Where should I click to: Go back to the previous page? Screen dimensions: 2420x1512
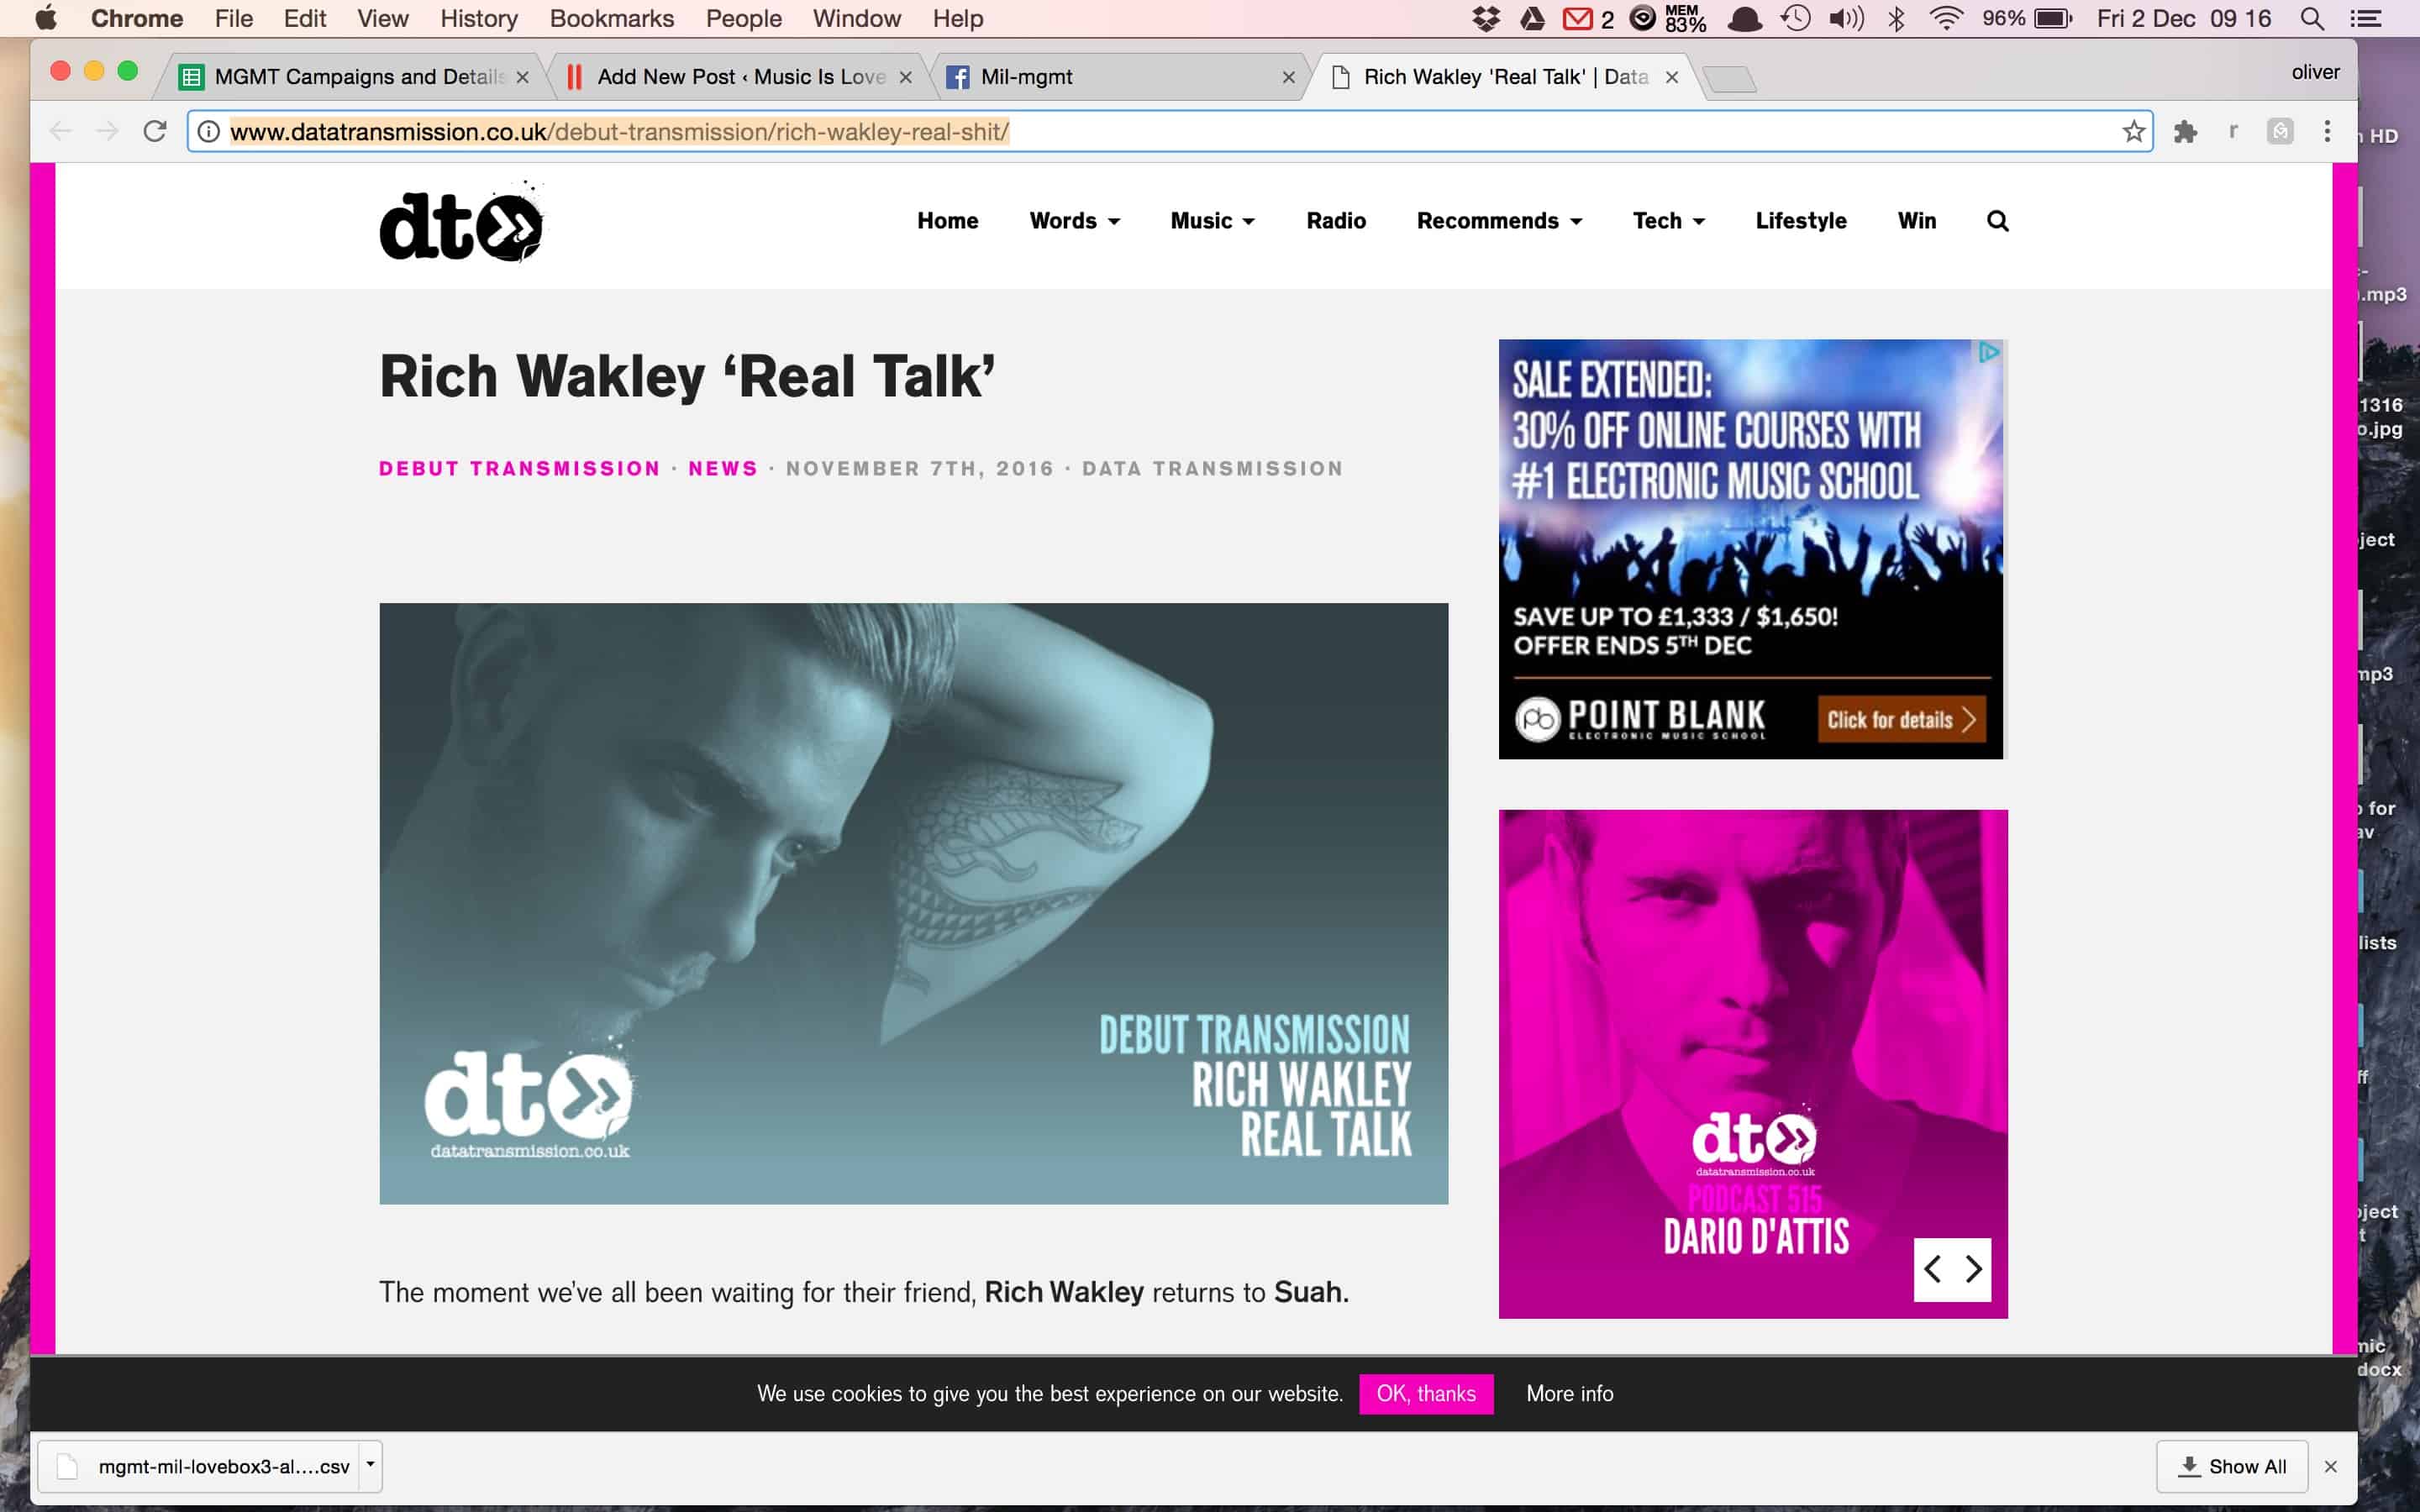(61, 131)
